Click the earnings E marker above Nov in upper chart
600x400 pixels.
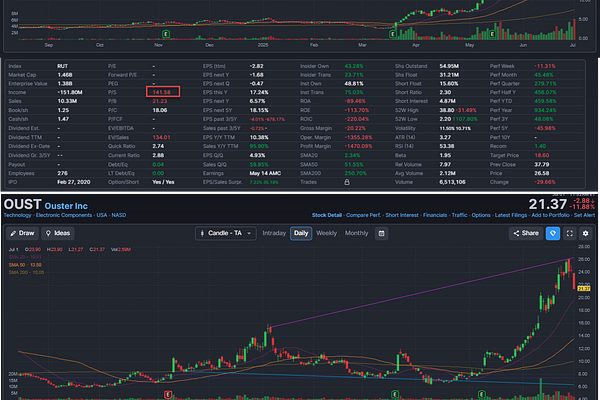pyautogui.click(x=166, y=34)
